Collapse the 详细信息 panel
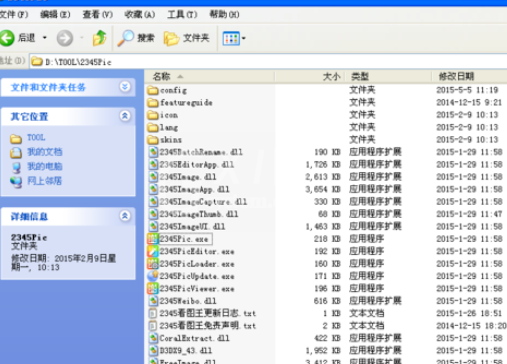Screen dimensions: 507x364 tap(125, 216)
